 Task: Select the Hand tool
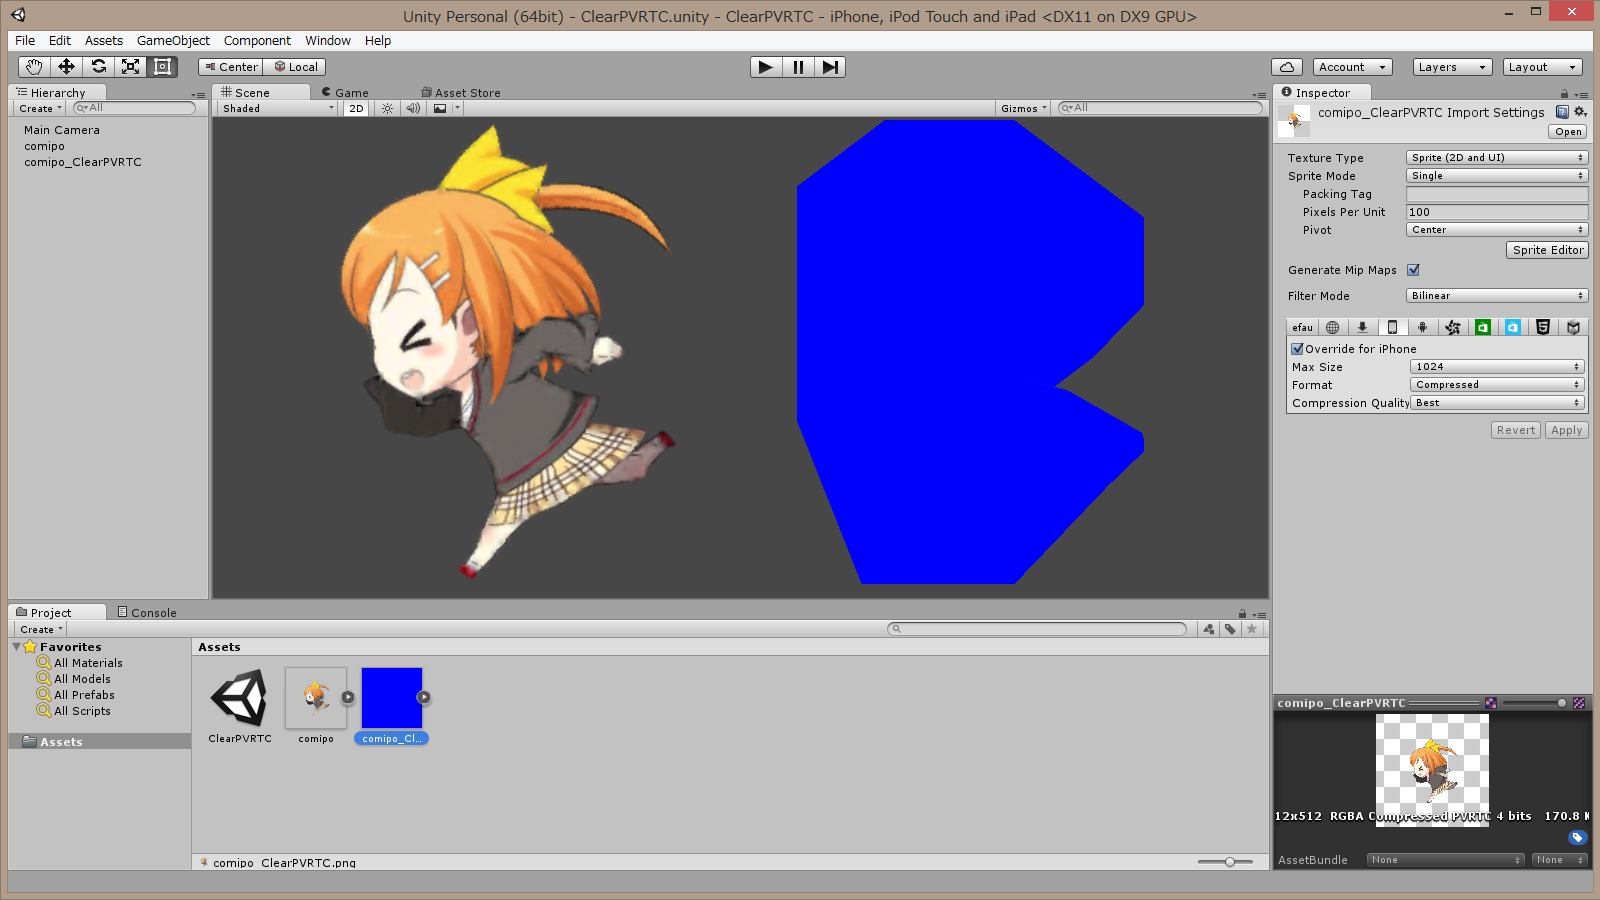(x=34, y=67)
